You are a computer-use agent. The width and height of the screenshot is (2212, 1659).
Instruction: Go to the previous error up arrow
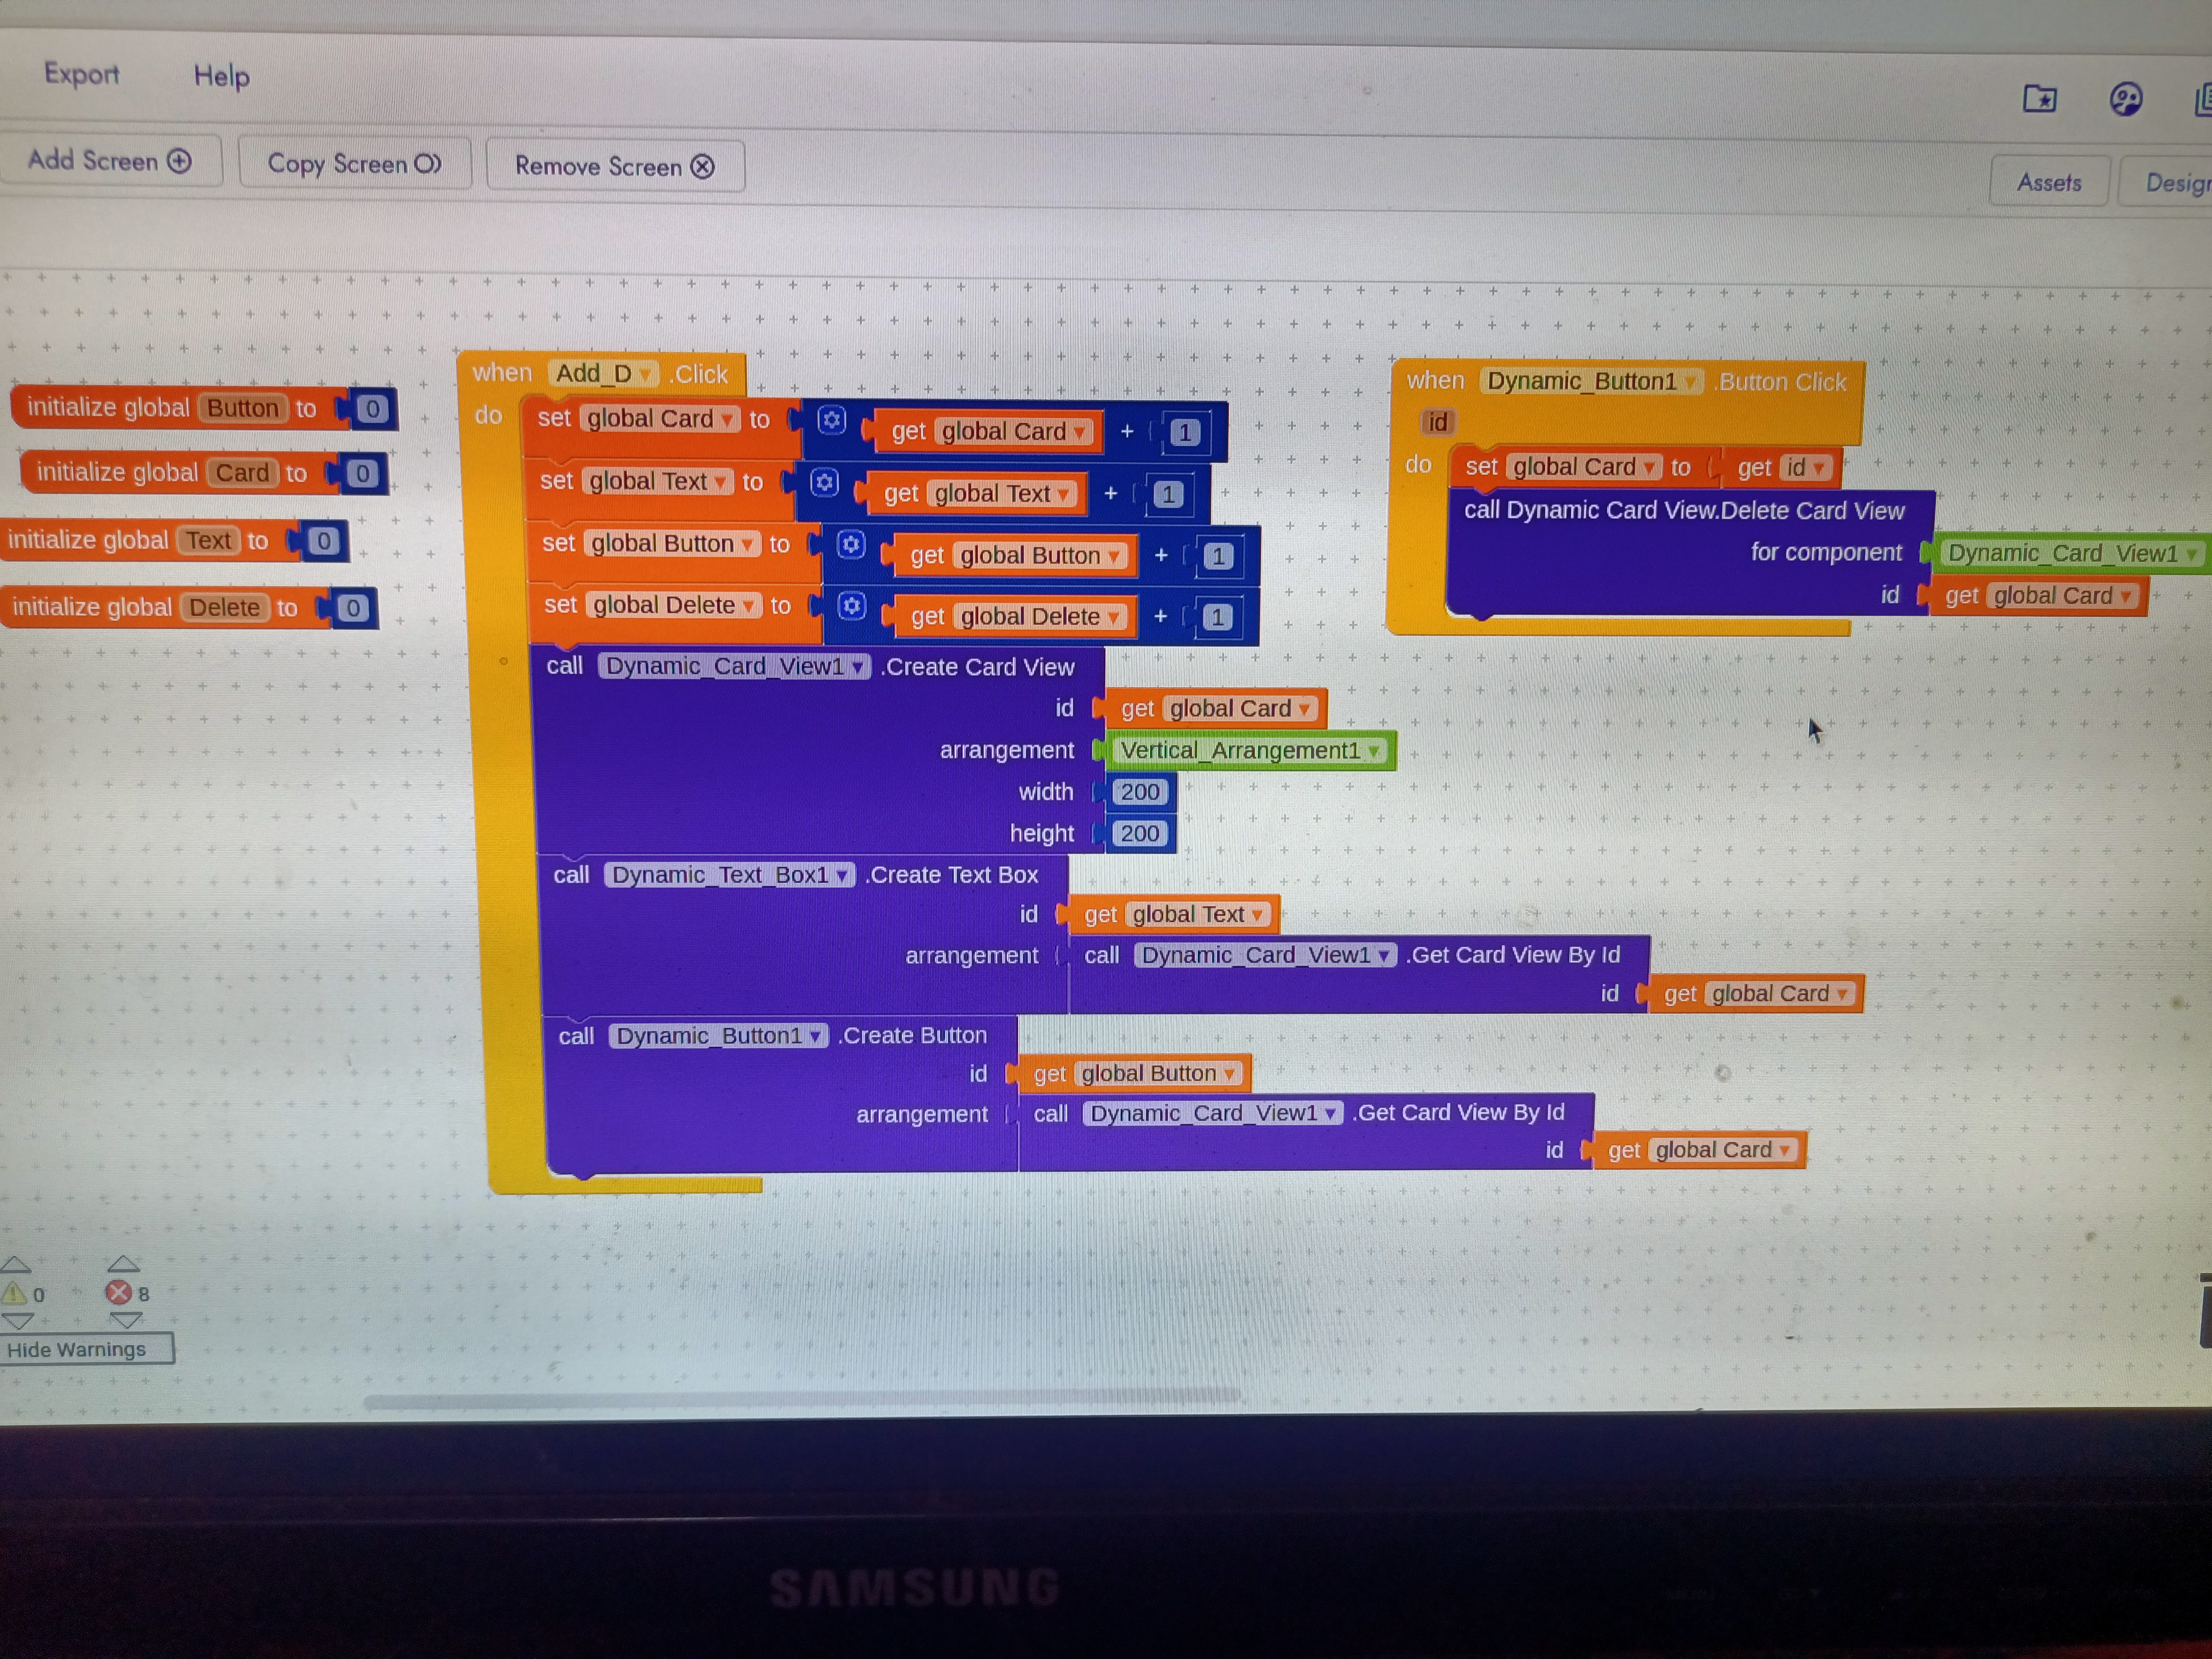(123, 1264)
